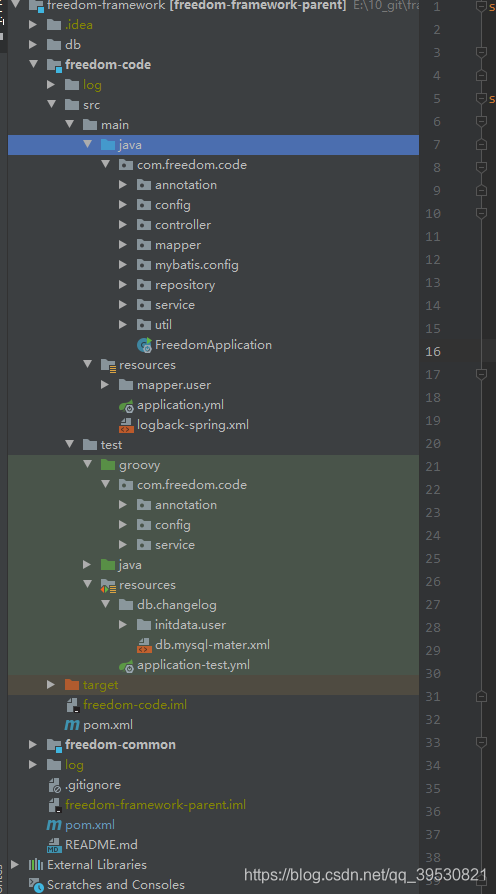Viewport: 496px width, 894px height.
Task: Select the config package under groovy
Action: pos(173,525)
